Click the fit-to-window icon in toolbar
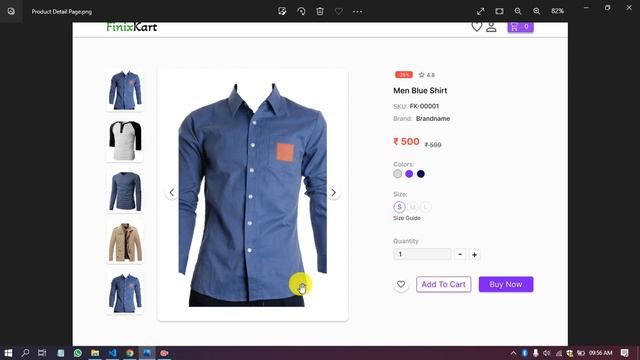The height and width of the screenshot is (360, 640). pyautogui.click(x=499, y=11)
